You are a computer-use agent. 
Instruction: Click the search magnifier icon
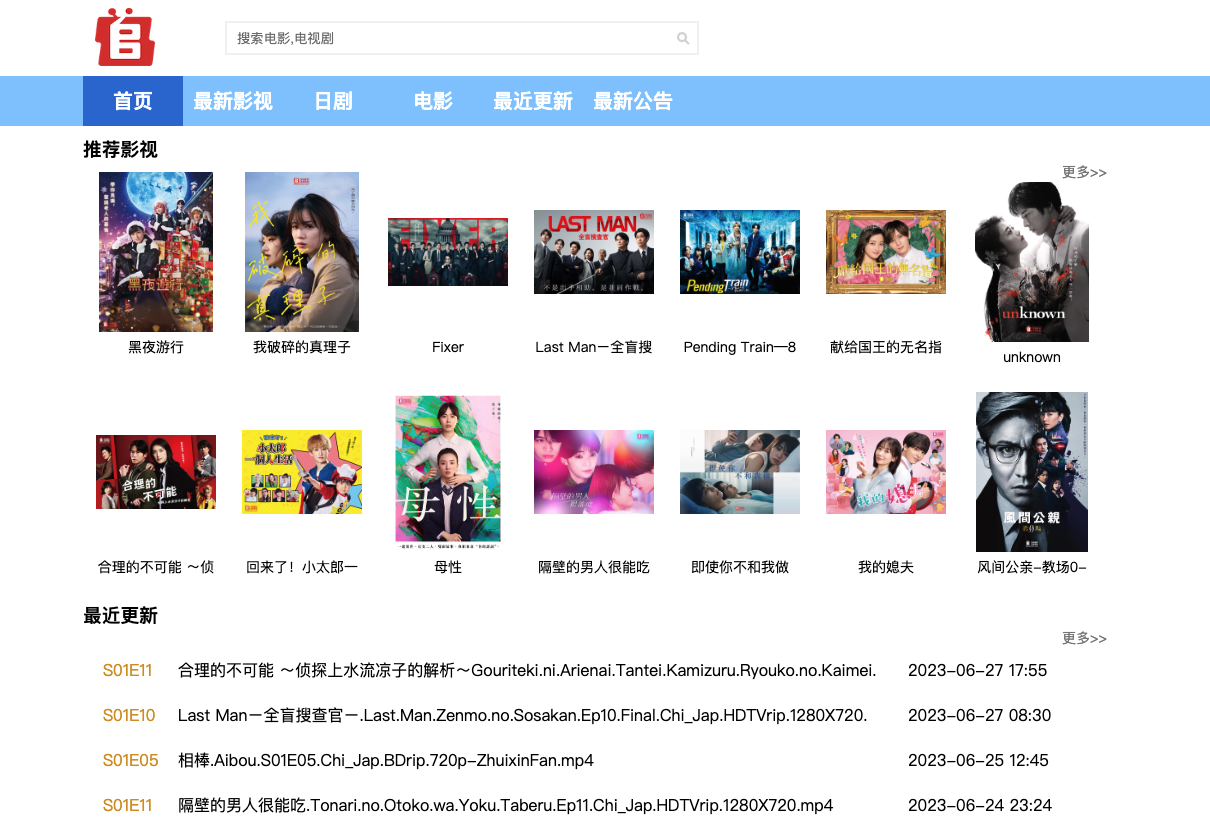click(683, 39)
